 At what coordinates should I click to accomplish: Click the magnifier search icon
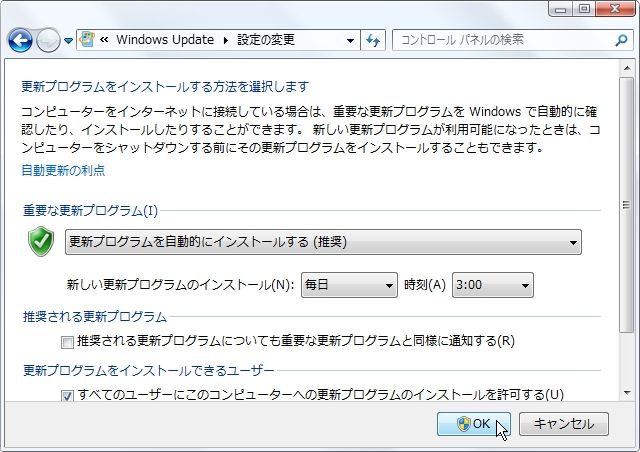click(621, 40)
